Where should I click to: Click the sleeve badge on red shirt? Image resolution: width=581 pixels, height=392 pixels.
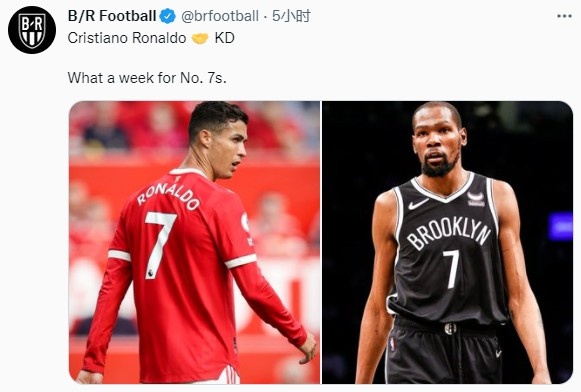pos(245,222)
